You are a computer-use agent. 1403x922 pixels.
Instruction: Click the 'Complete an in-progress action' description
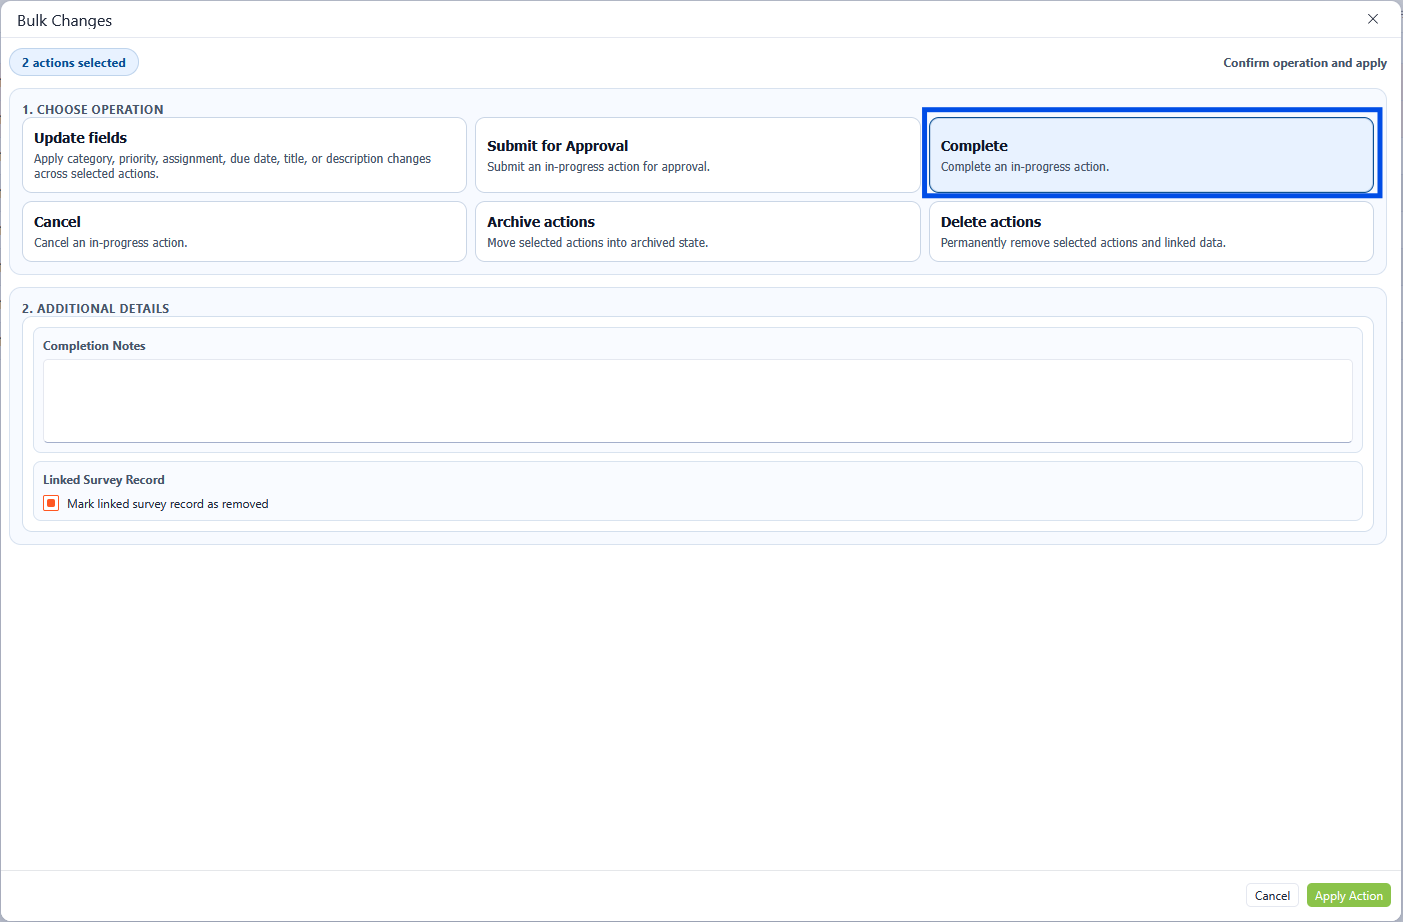coord(1024,167)
